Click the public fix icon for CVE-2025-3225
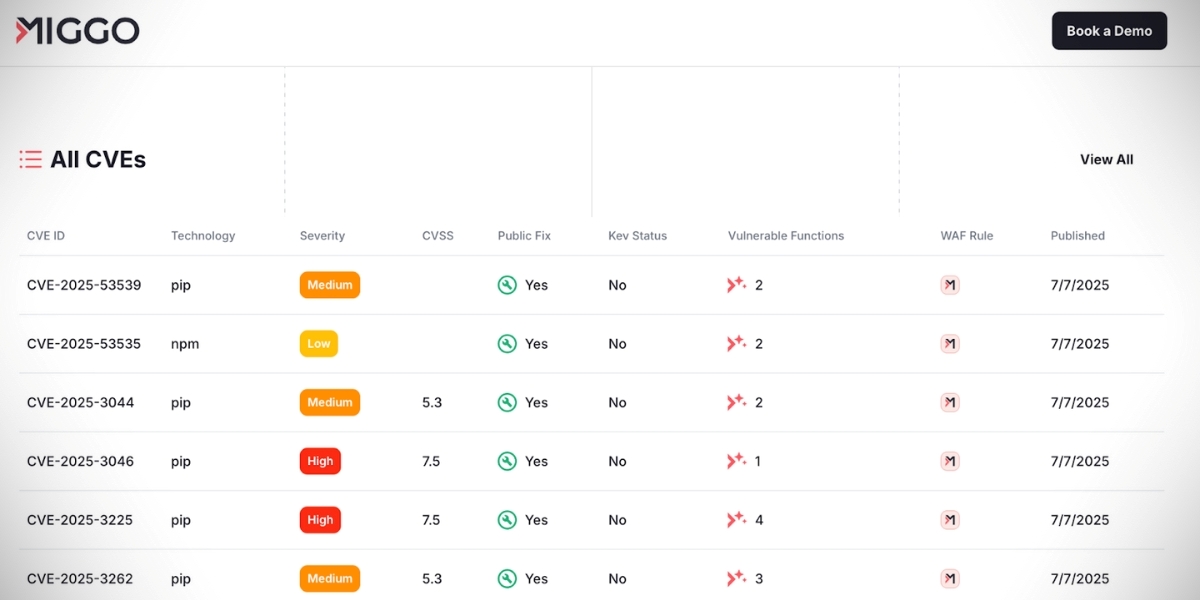This screenshot has height=600, width=1200. pos(506,520)
